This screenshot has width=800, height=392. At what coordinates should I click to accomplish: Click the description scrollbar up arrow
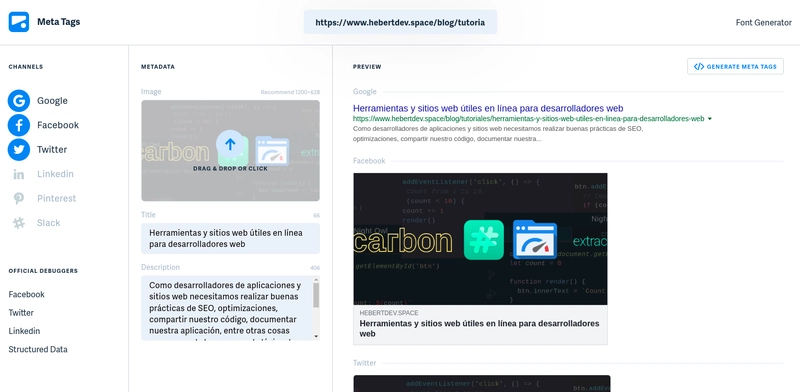[x=316, y=279]
